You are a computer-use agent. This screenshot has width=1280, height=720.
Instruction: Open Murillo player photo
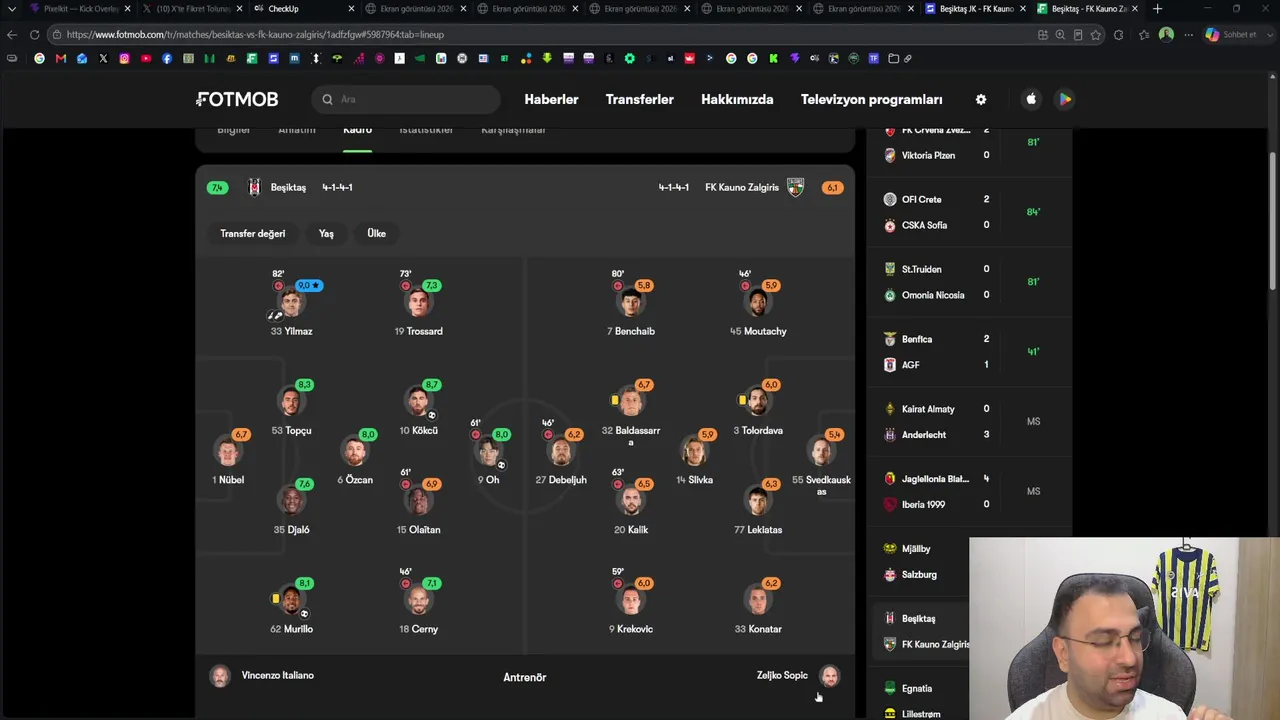click(x=291, y=601)
